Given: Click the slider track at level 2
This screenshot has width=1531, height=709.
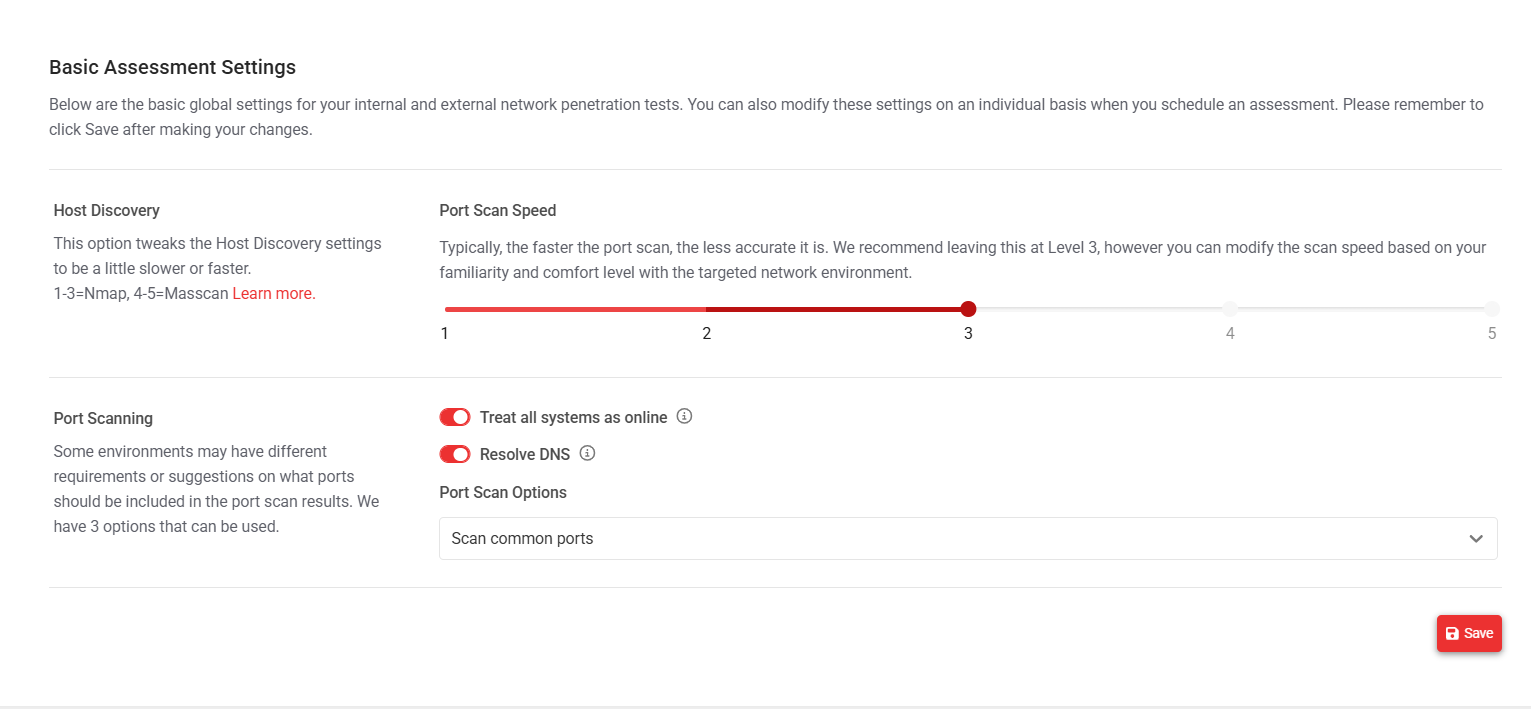Looking at the screenshot, I should [706, 309].
